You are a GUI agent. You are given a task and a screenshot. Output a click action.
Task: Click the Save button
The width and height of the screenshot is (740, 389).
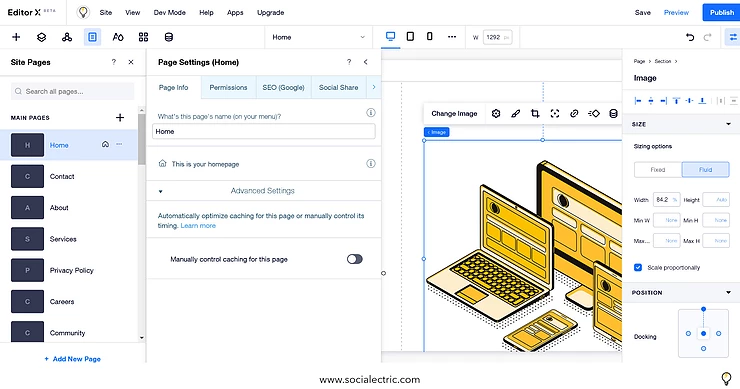tap(642, 12)
